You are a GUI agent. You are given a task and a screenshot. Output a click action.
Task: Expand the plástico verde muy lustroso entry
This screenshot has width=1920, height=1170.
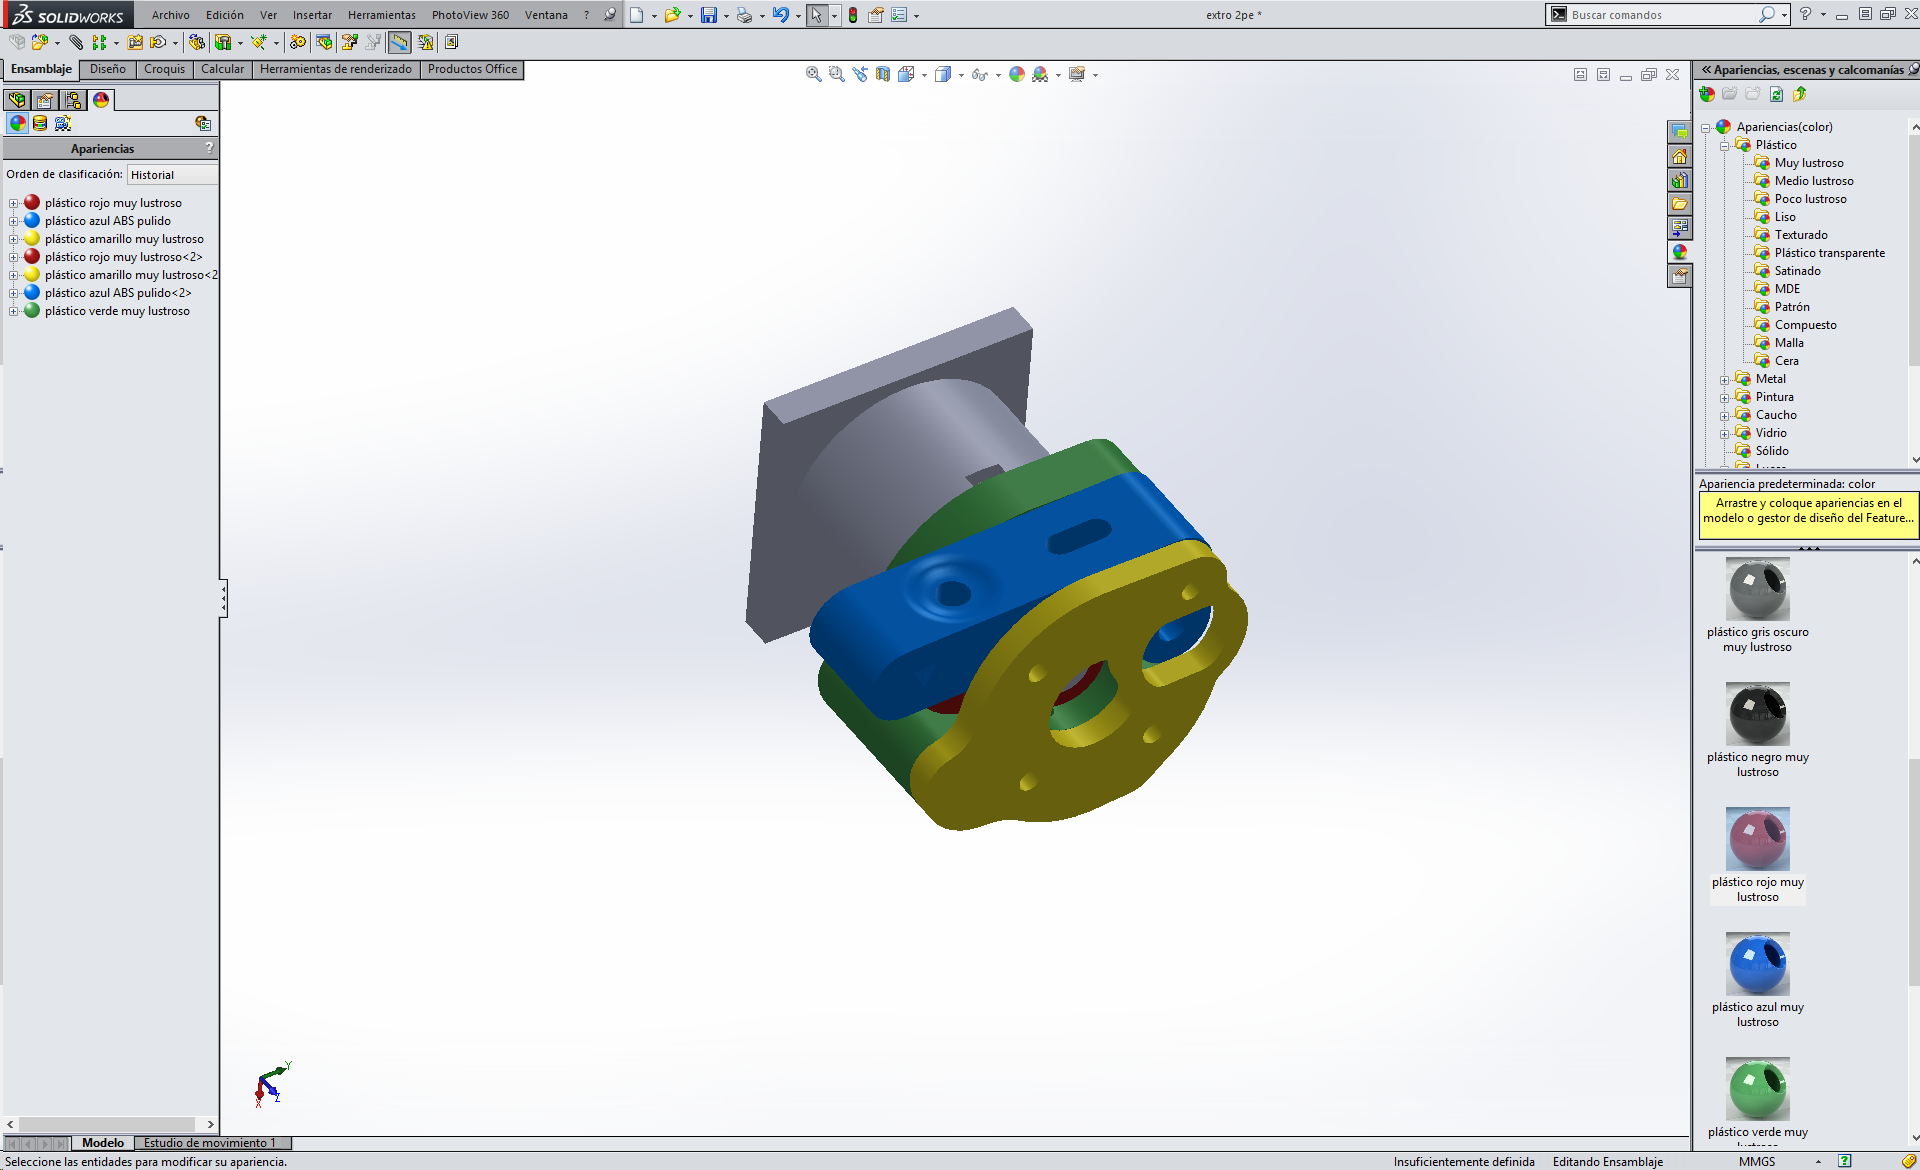(14, 312)
